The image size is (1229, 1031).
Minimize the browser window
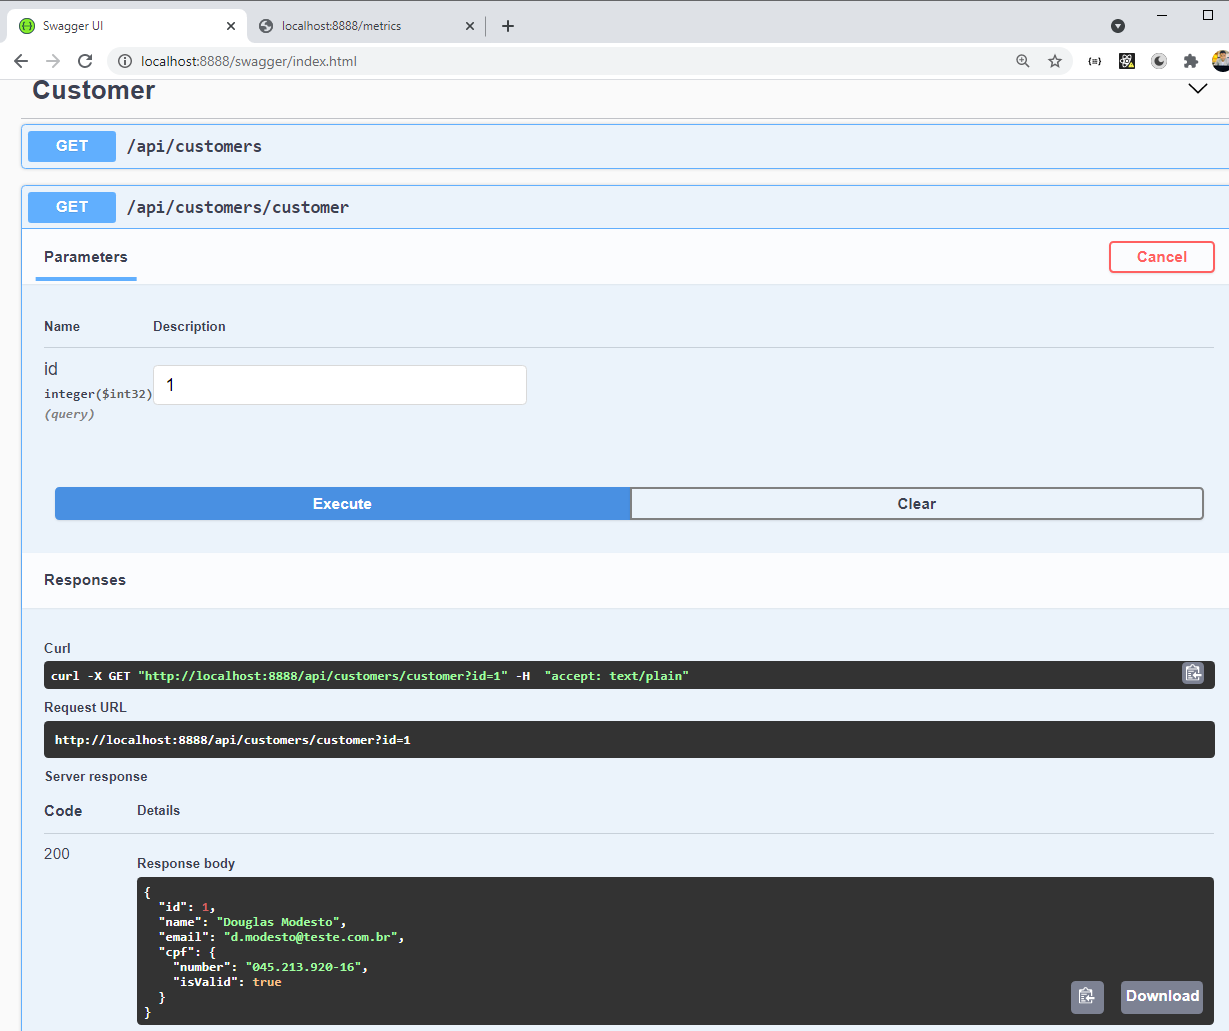[1162, 15]
